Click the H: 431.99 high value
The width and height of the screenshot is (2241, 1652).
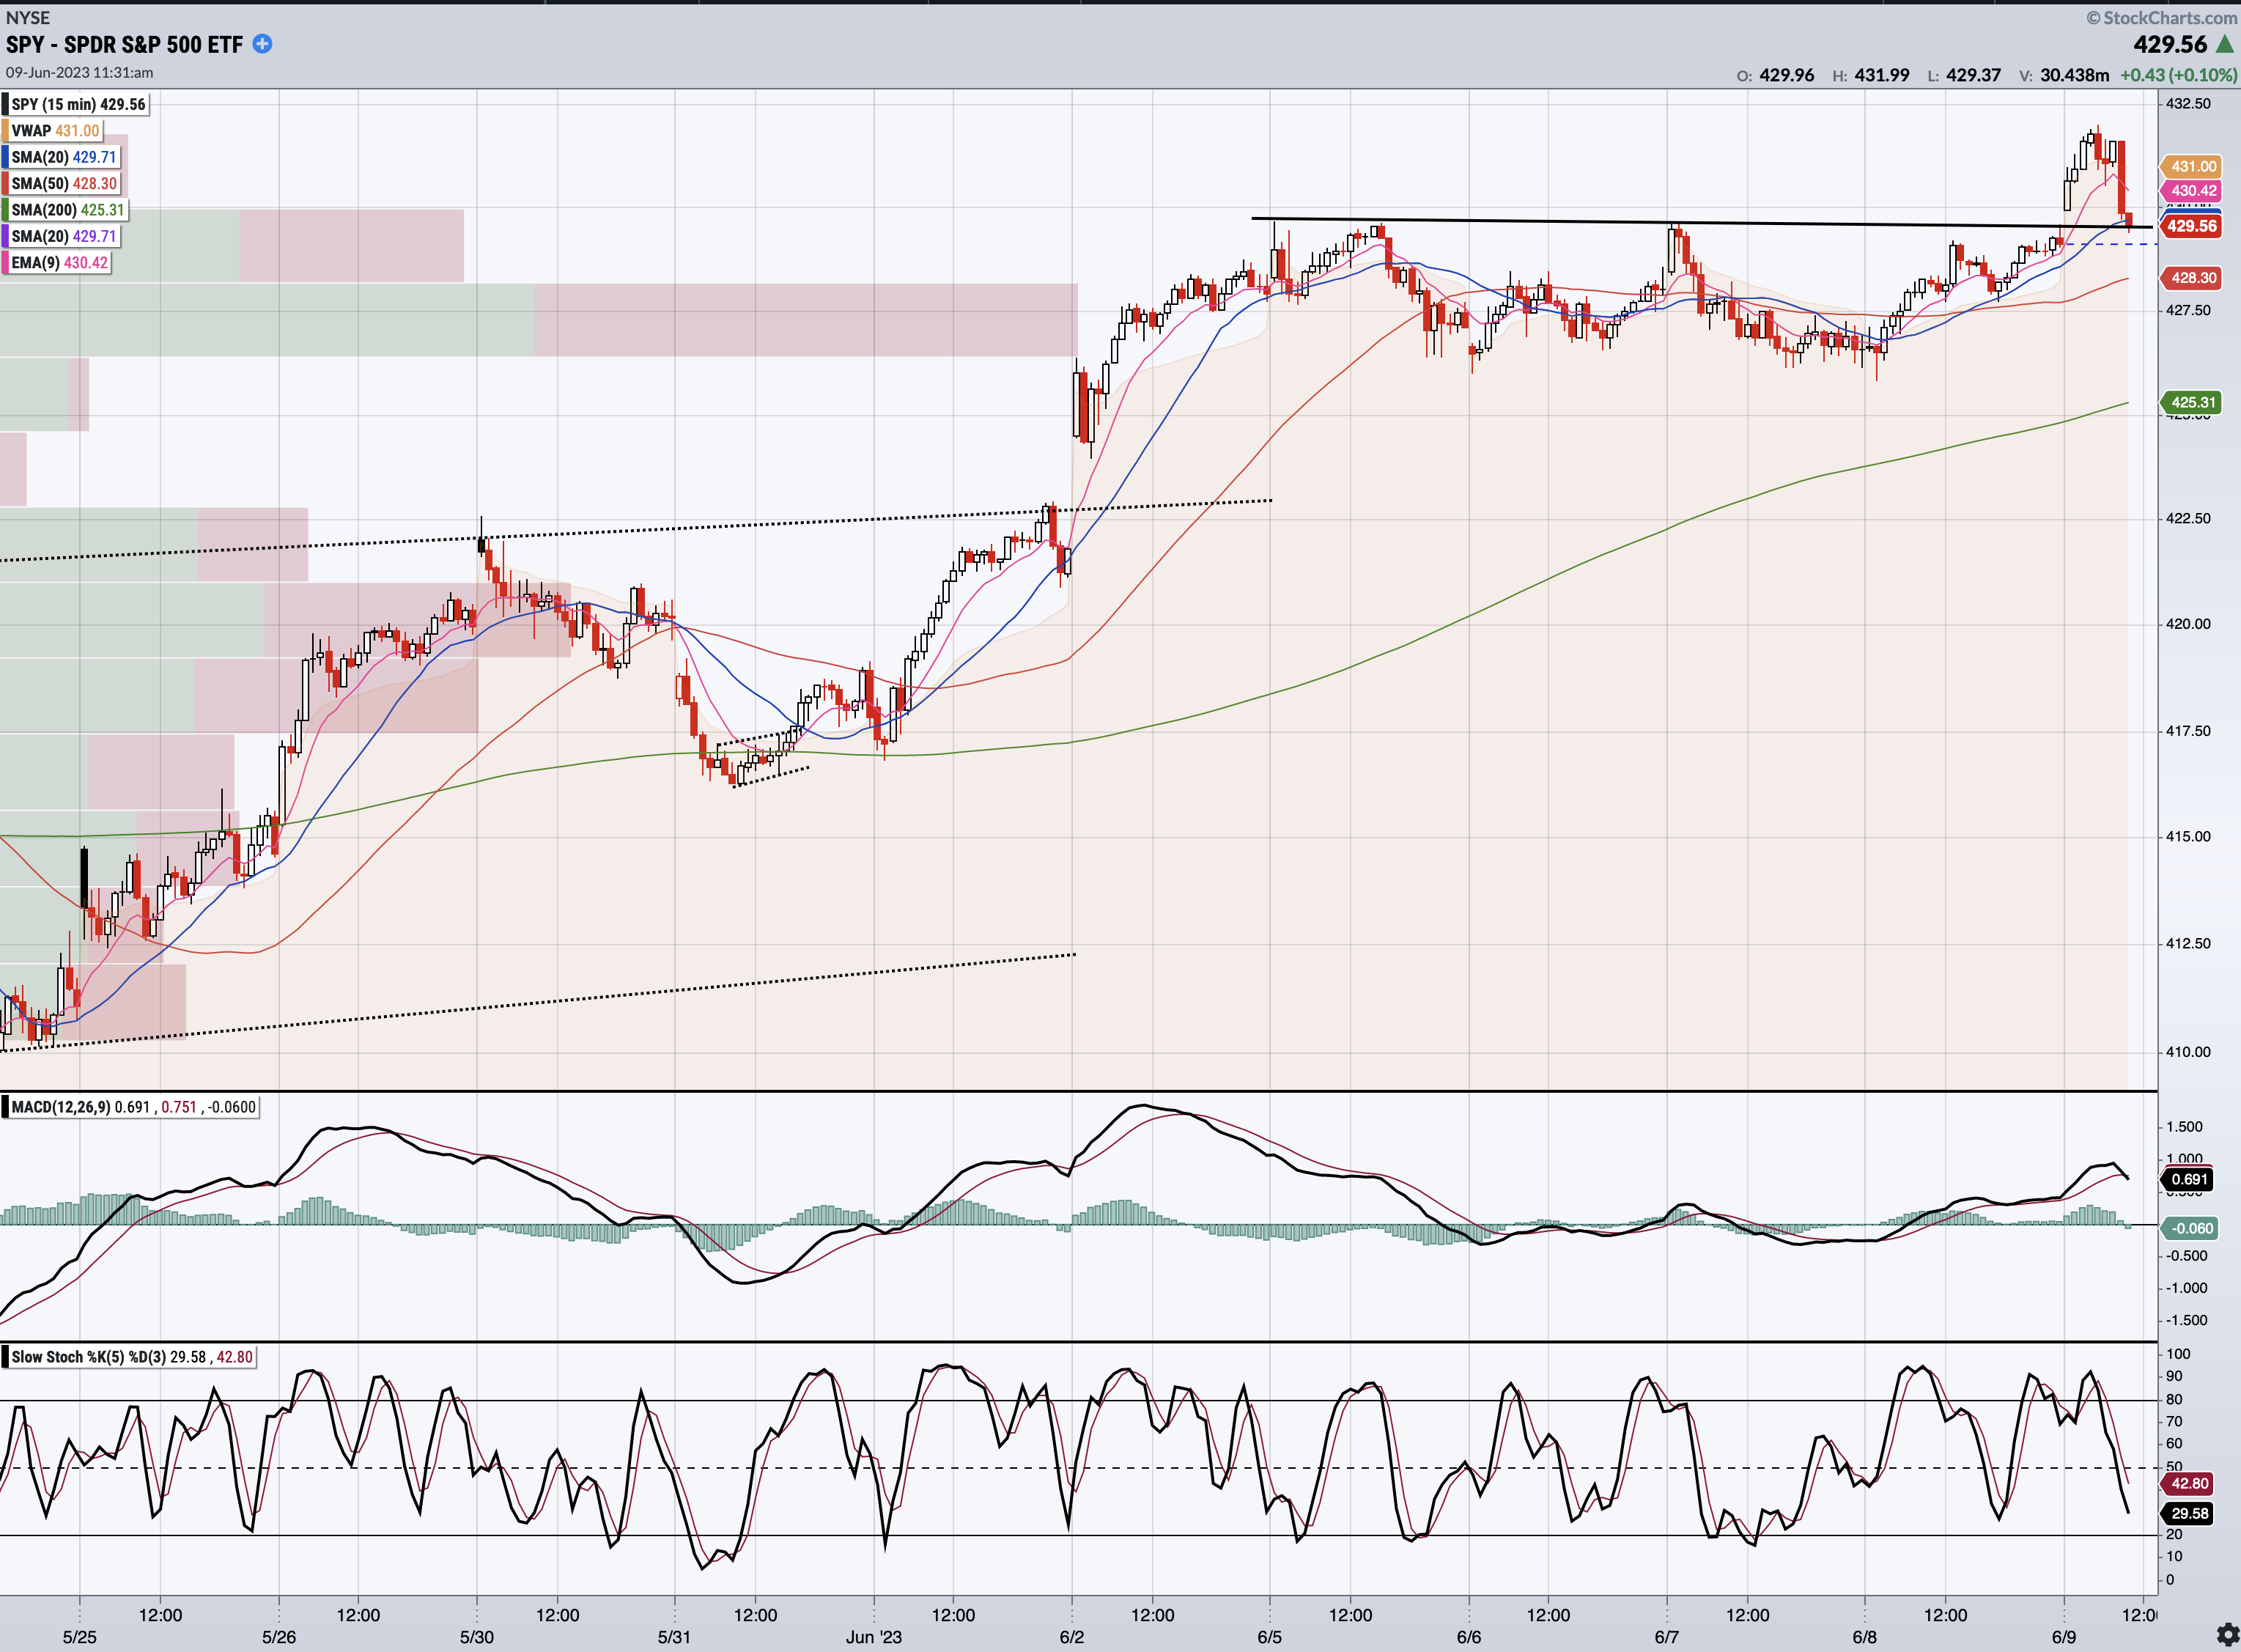[x=1870, y=75]
